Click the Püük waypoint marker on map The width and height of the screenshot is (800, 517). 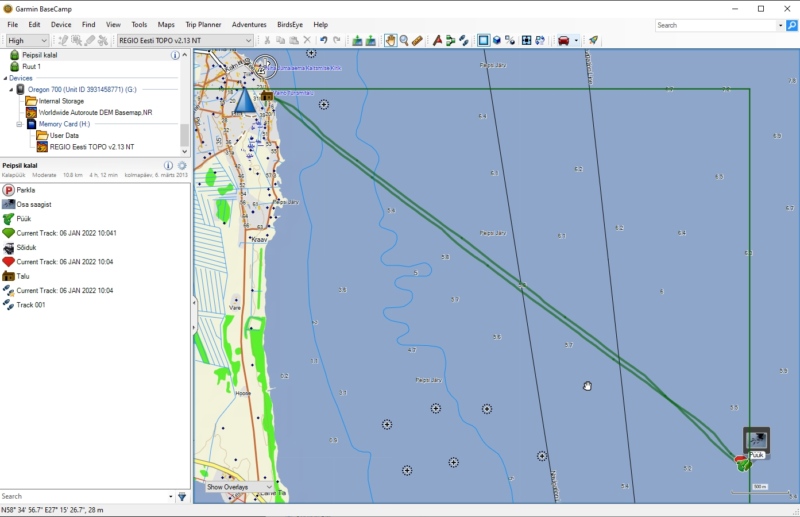coord(746,464)
